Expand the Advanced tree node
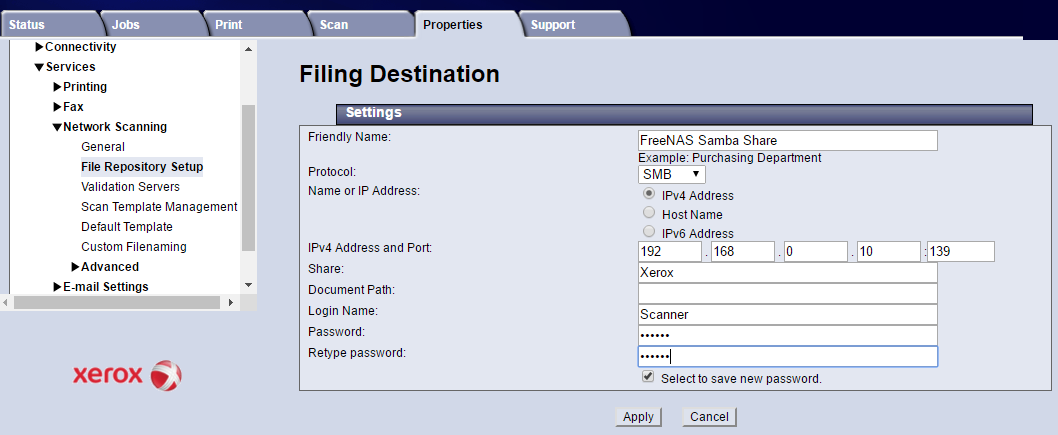 pos(76,267)
